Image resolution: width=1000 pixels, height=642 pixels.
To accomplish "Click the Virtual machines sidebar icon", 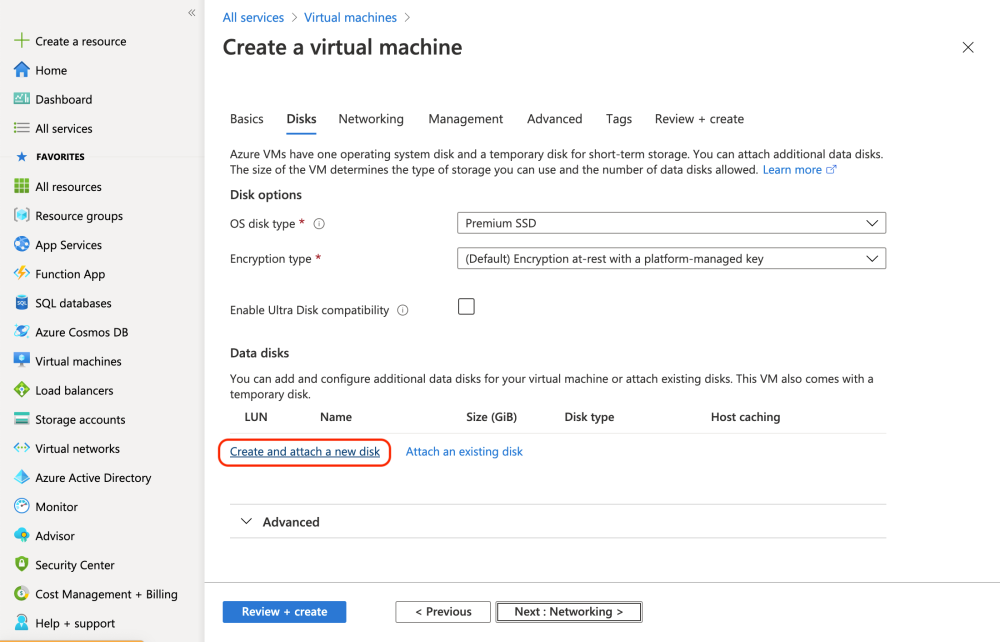I will coord(21,361).
